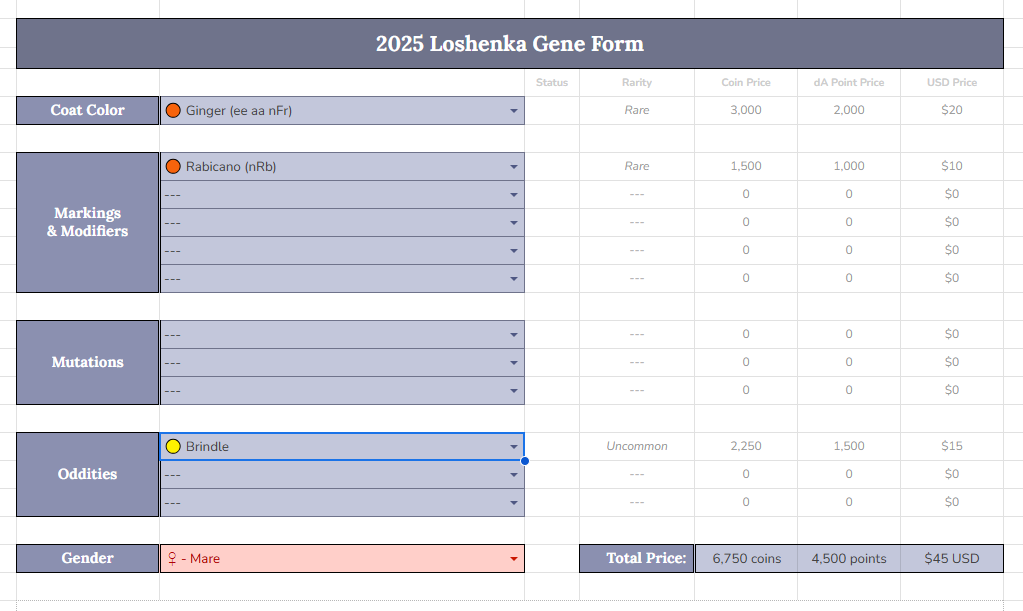This screenshot has width=1023, height=611.
Task: Click the Total Price label cell
Action: click(x=637, y=558)
